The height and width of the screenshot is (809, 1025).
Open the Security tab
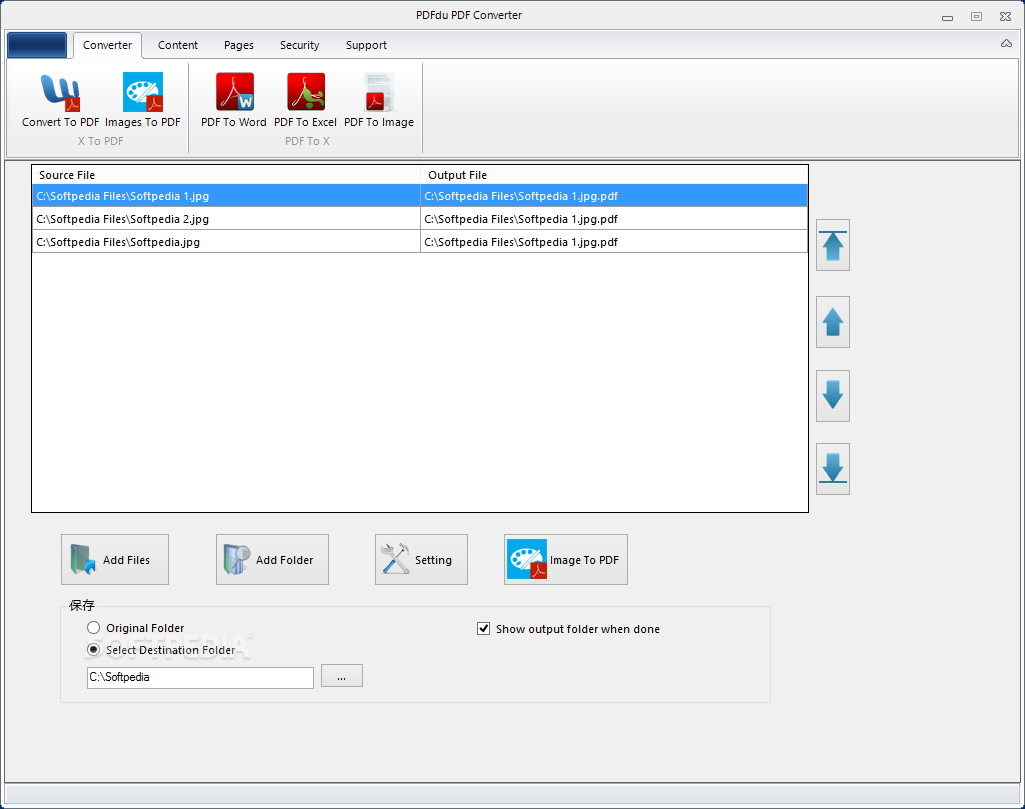tap(299, 45)
